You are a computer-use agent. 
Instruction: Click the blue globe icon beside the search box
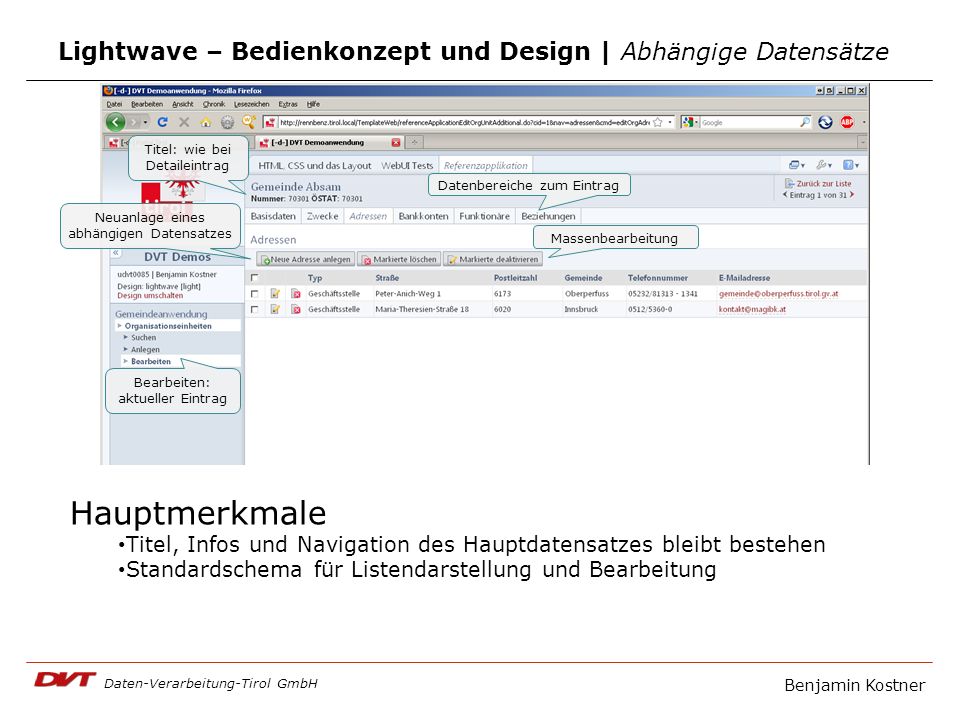[825, 122]
